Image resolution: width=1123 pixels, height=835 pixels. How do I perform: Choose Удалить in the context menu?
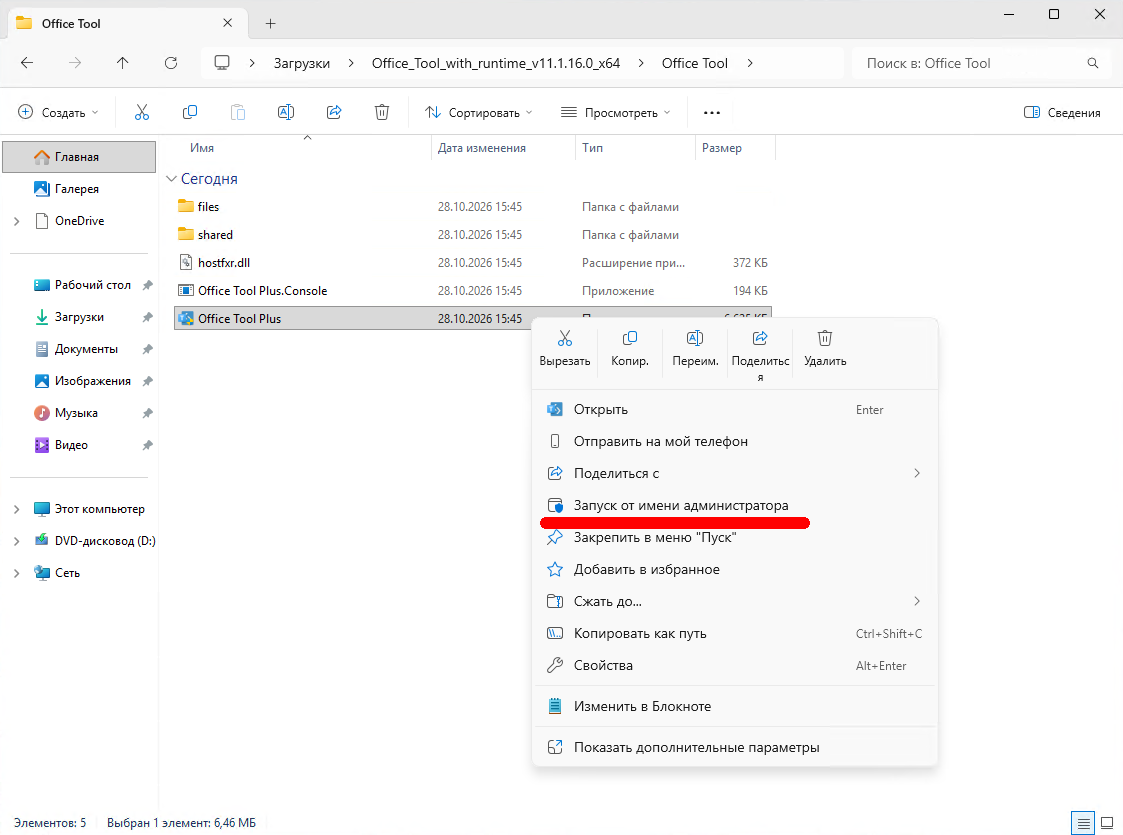(825, 349)
